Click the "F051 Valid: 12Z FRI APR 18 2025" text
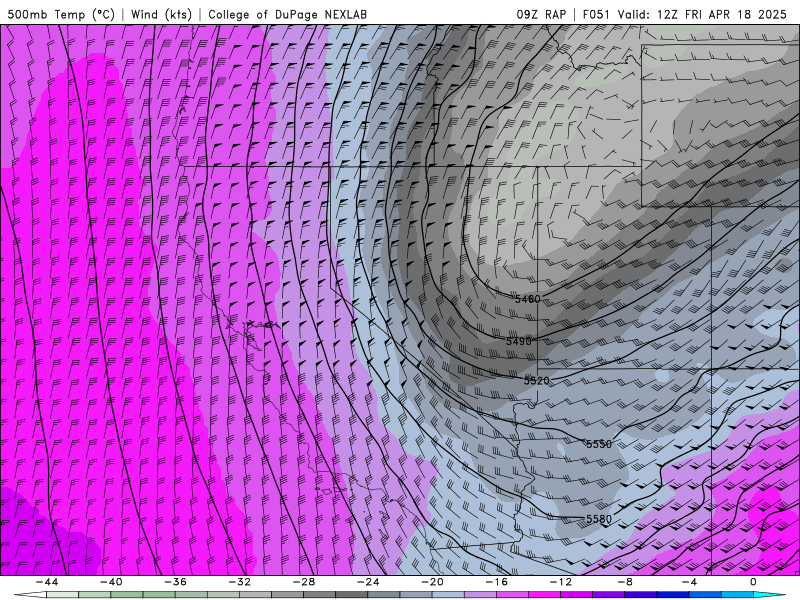Image resolution: width=800 pixels, height=600 pixels. point(685,14)
